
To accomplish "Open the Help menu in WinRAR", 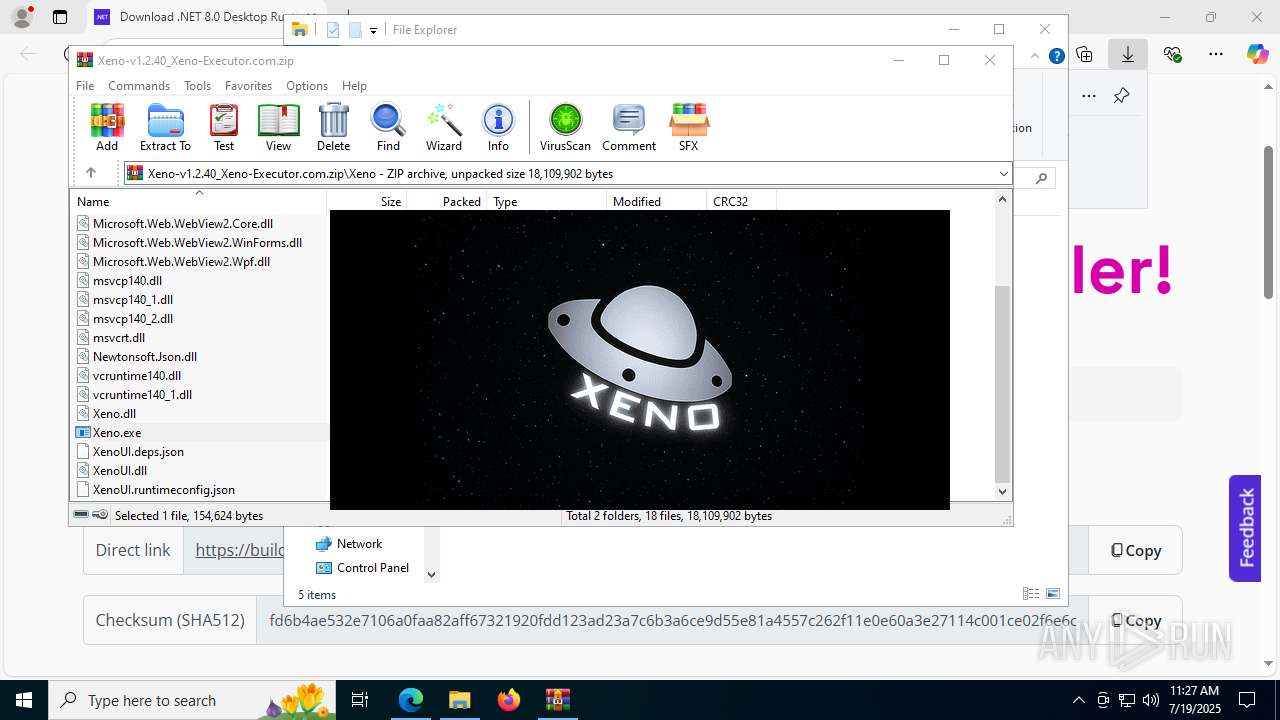I will (x=354, y=86).
